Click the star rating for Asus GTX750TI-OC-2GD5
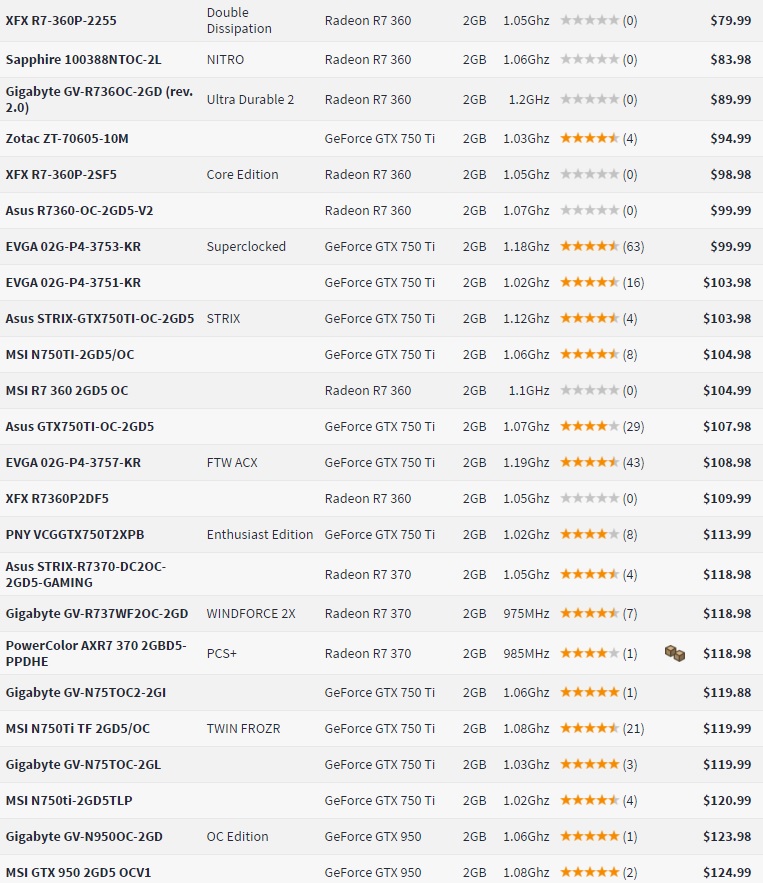Image resolution: width=763 pixels, height=883 pixels. pyautogui.click(x=589, y=427)
